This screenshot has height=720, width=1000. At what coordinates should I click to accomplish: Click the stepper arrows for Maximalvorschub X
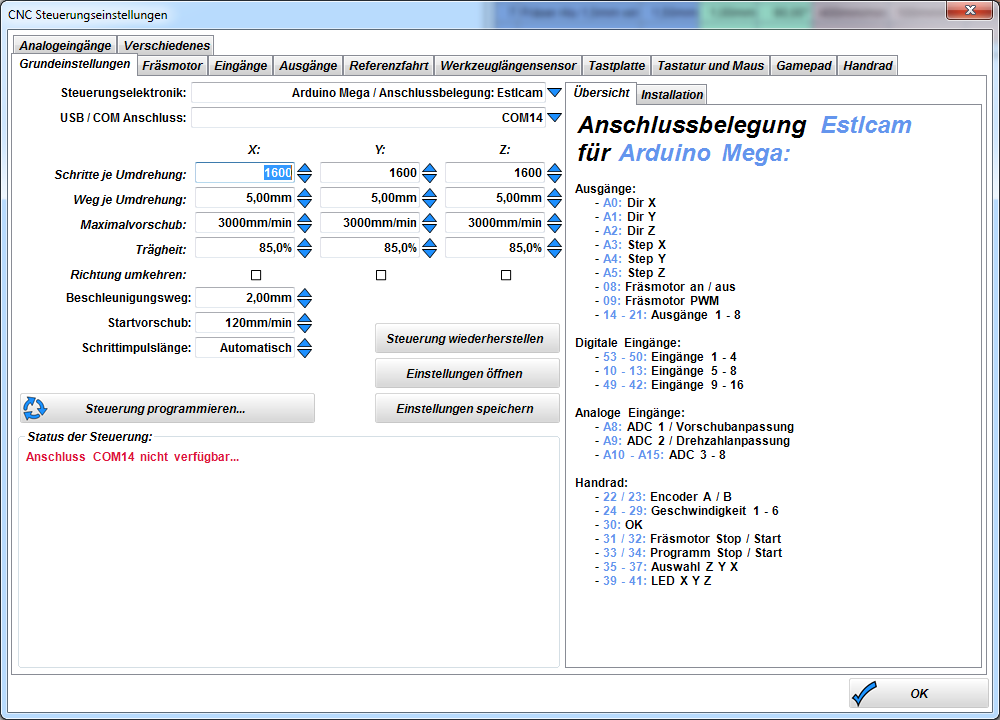[305, 223]
